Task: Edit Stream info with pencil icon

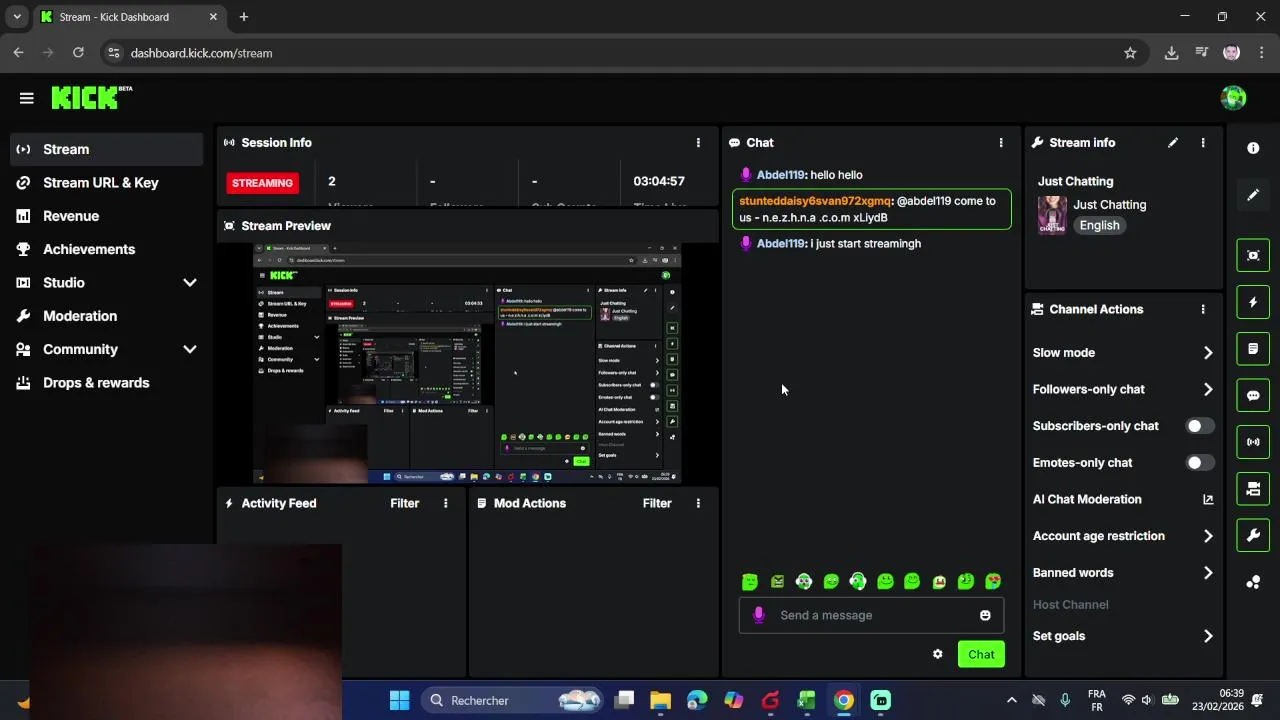Action: click(x=1173, y=143)
